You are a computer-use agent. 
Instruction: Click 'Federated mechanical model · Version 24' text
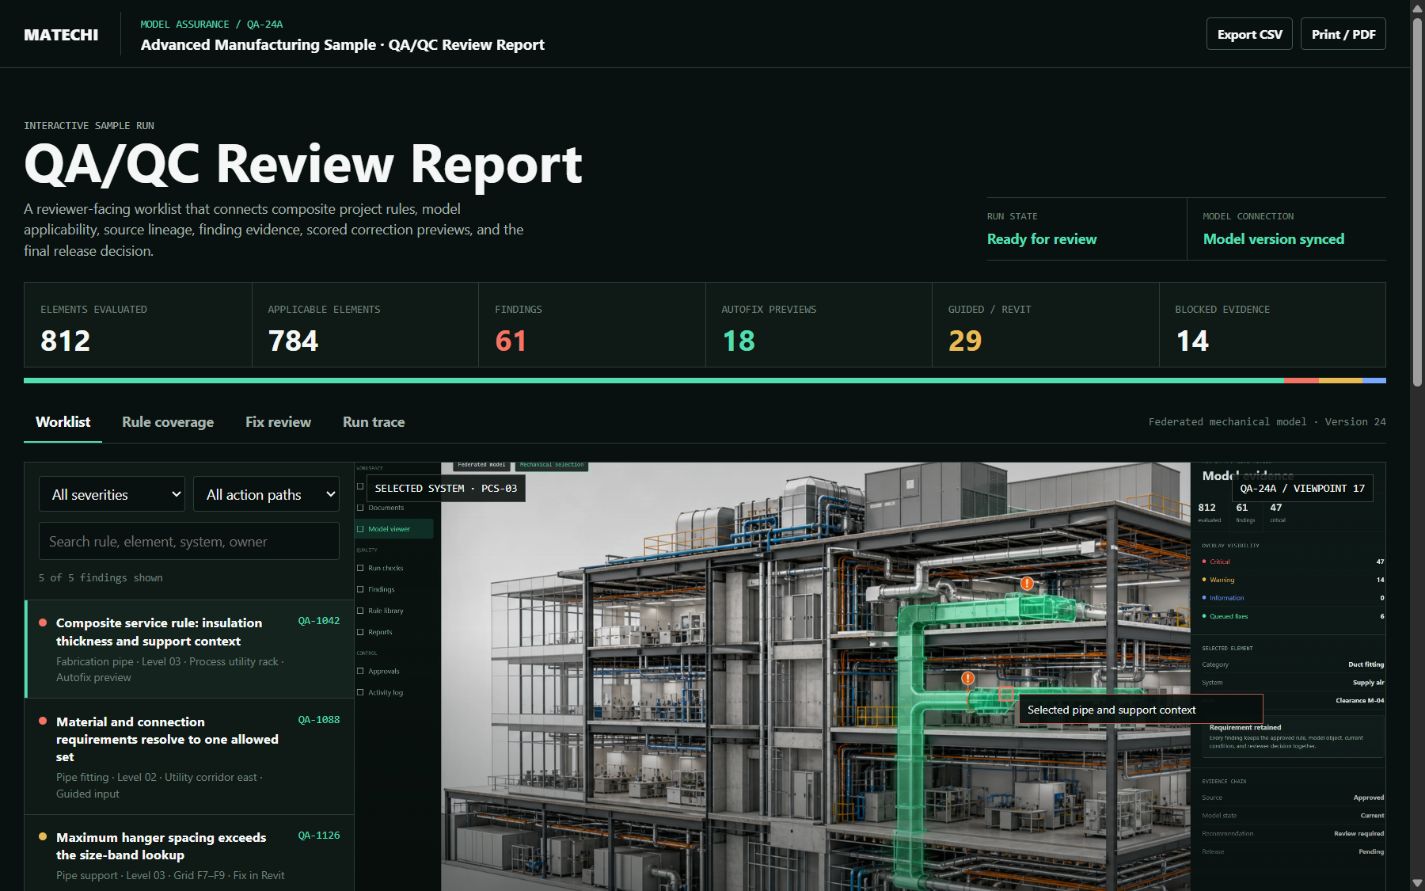tap(1267, 422)
